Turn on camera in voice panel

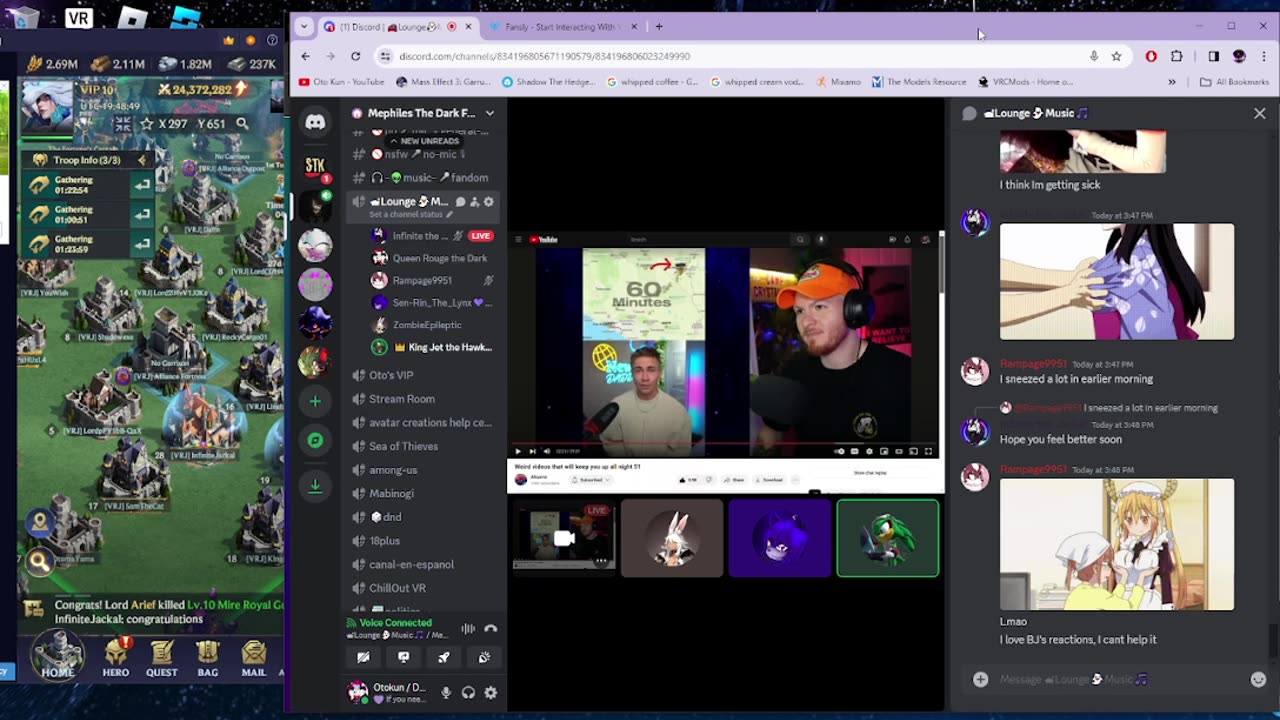click(363, 657)
